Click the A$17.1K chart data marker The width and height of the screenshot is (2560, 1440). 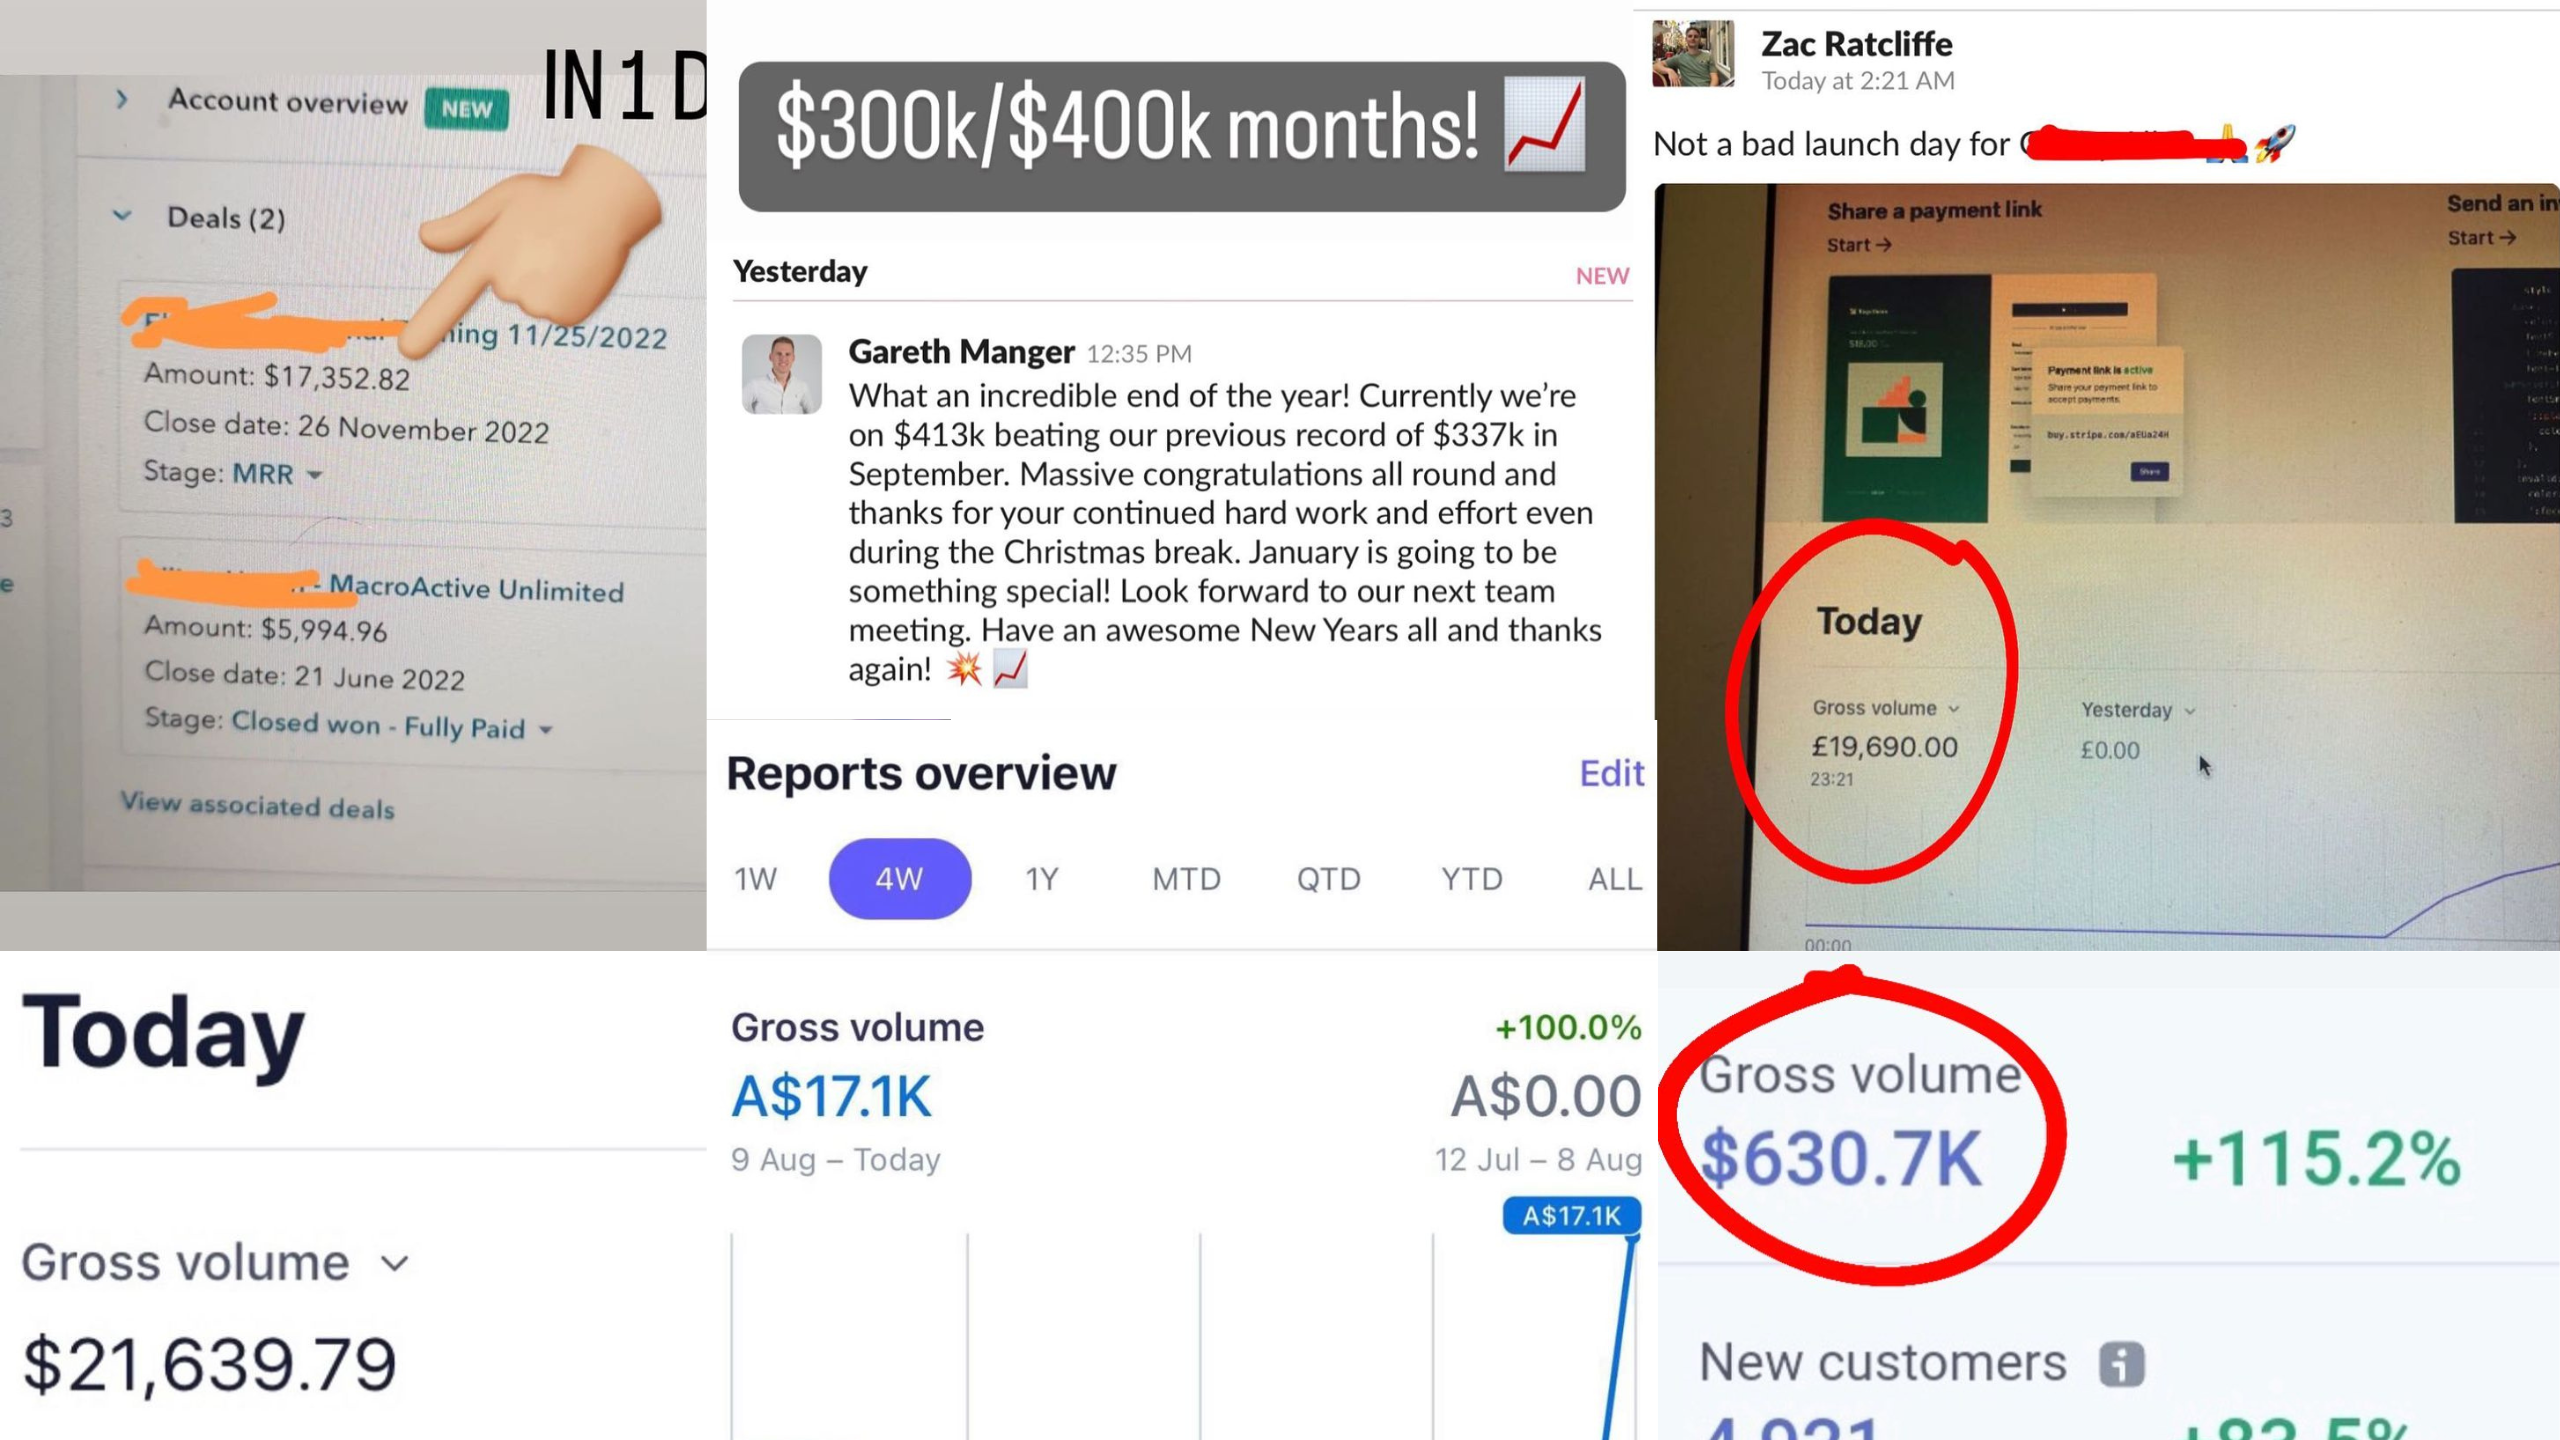tap(1571, 1216)
